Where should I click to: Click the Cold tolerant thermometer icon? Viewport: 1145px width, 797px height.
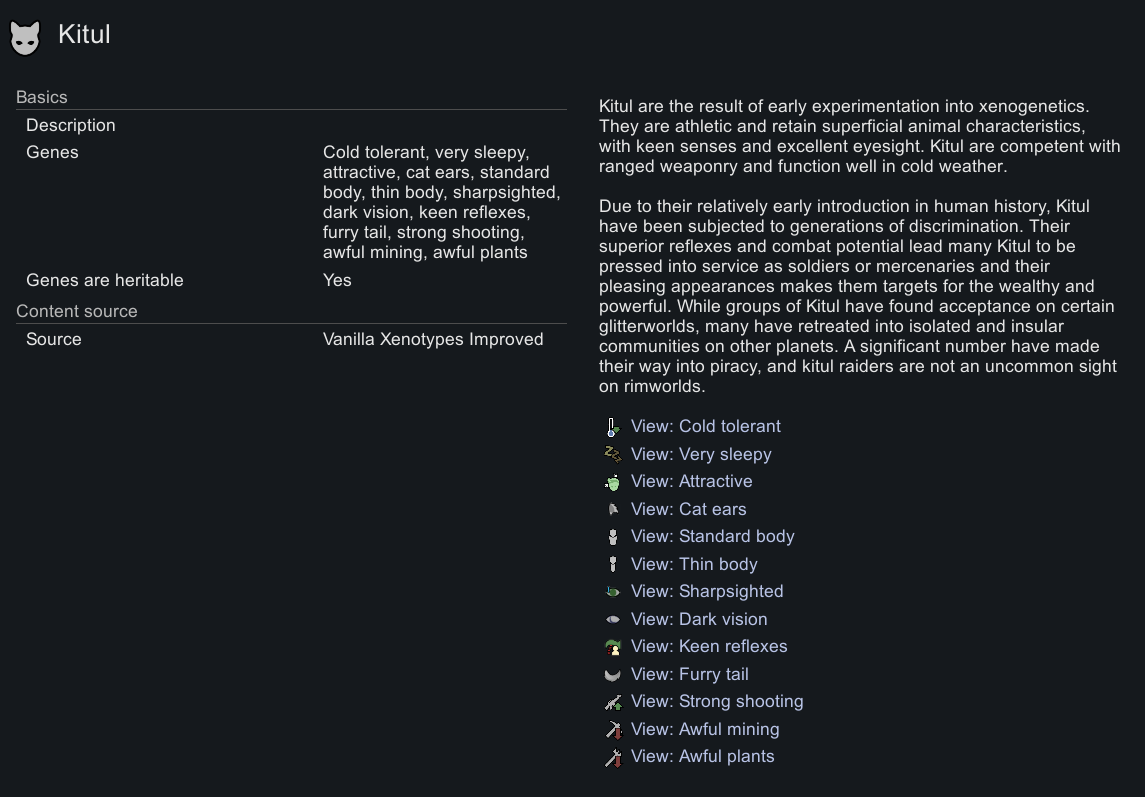[x=613, y=427]
